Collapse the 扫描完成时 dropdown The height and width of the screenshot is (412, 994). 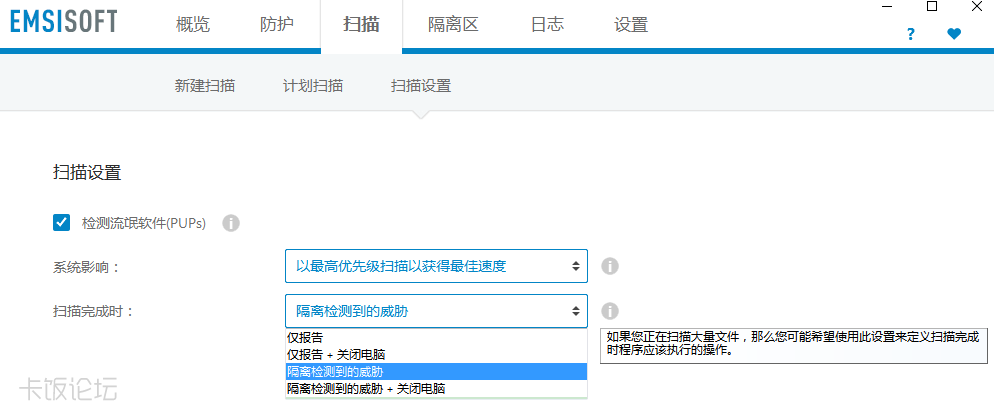[436, 311]
